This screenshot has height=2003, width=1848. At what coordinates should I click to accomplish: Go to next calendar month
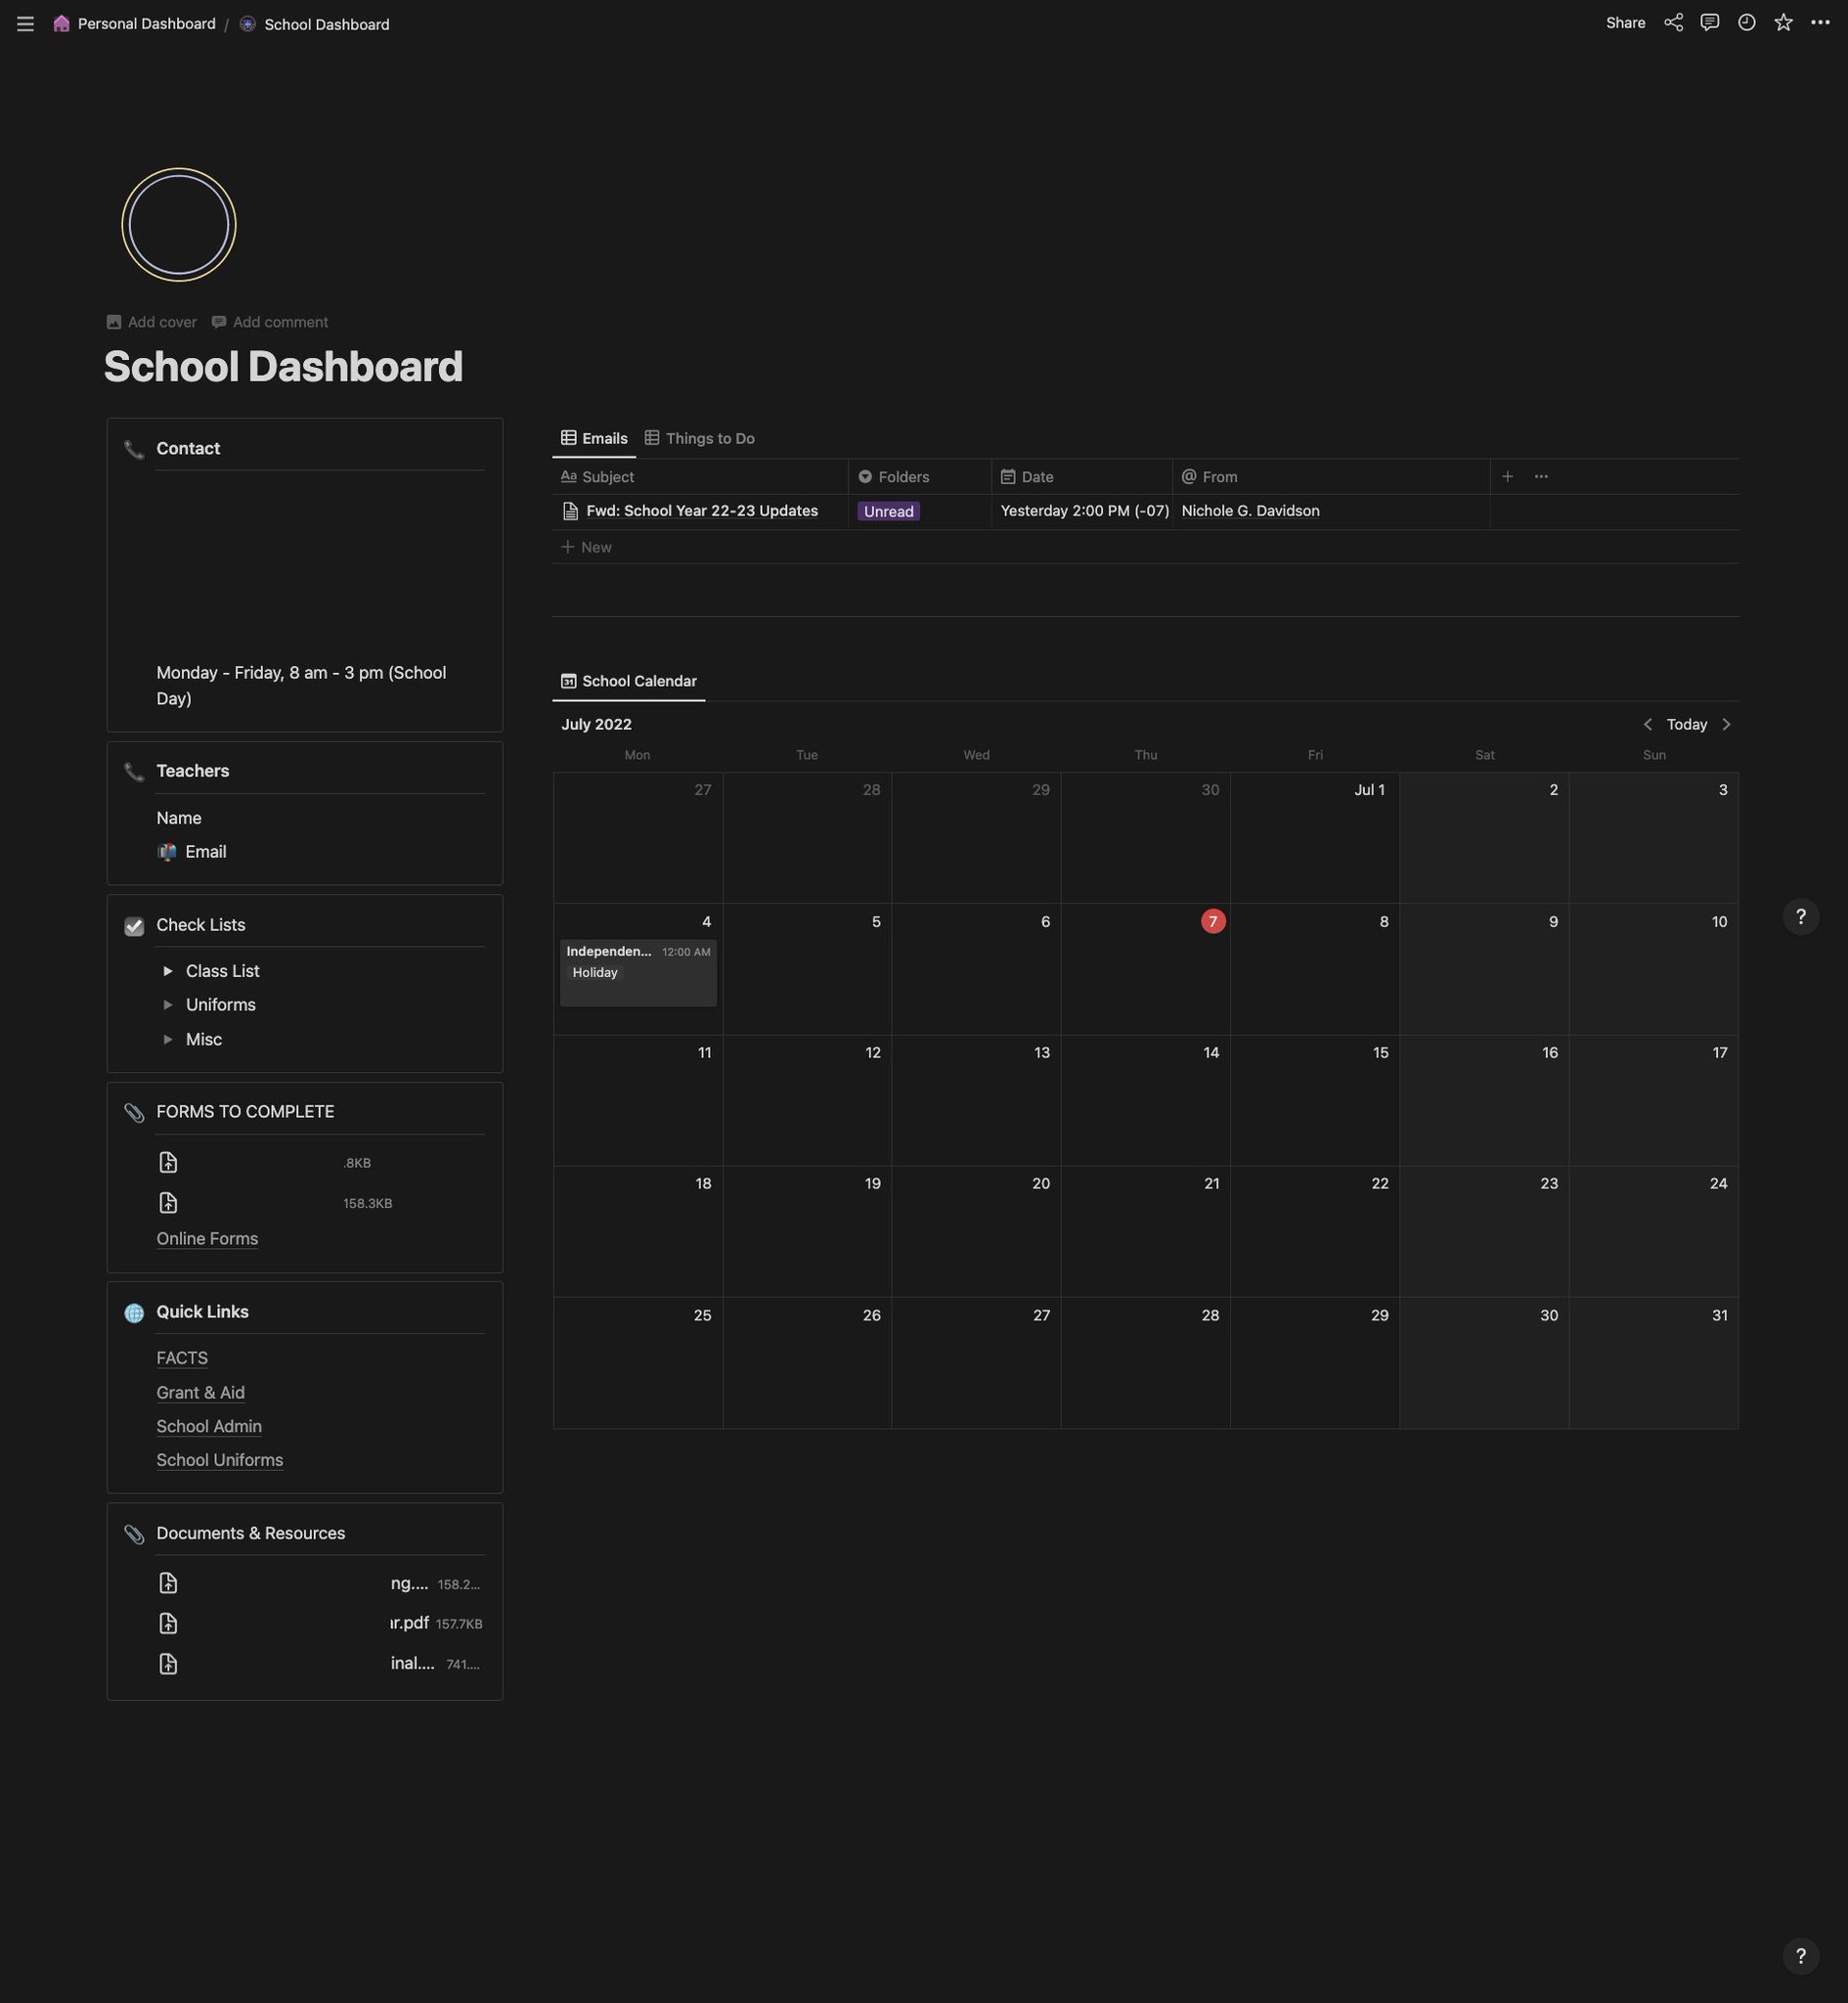1727,724
